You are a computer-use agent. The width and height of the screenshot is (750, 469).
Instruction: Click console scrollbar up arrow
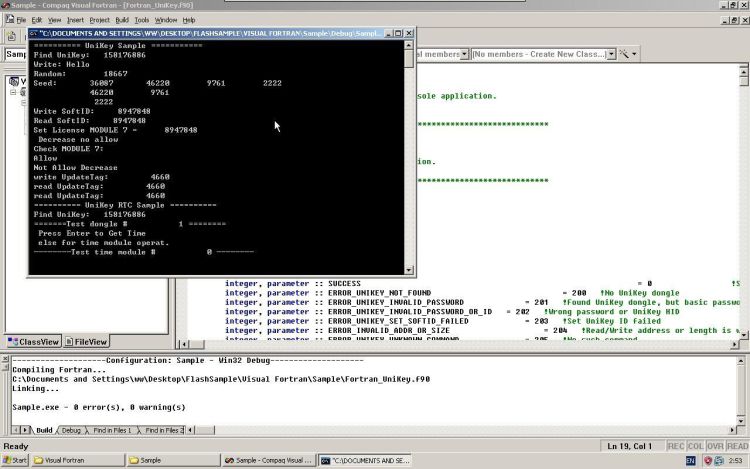pos(409,45)
